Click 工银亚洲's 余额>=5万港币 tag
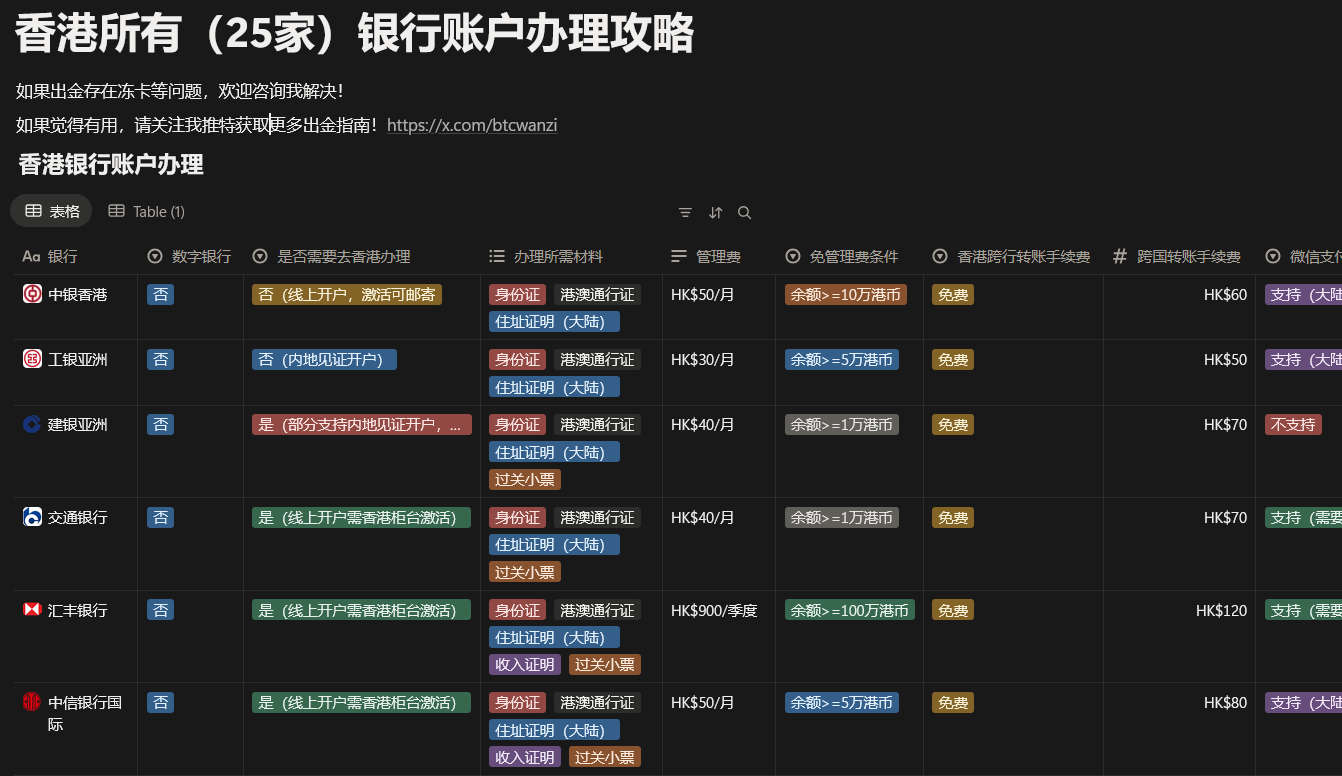 pyautogui.click(x=842, y=359)
